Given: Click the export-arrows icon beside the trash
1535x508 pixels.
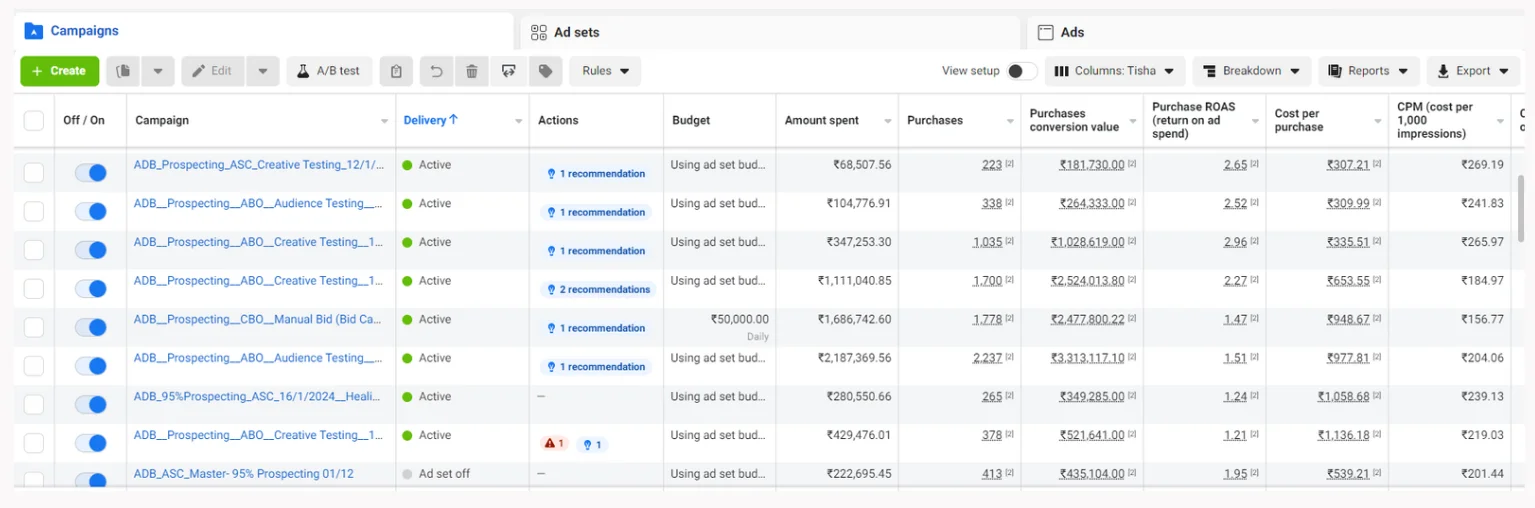Looking at the screenshot, I should pyautogui.click(x=509, y=71).
